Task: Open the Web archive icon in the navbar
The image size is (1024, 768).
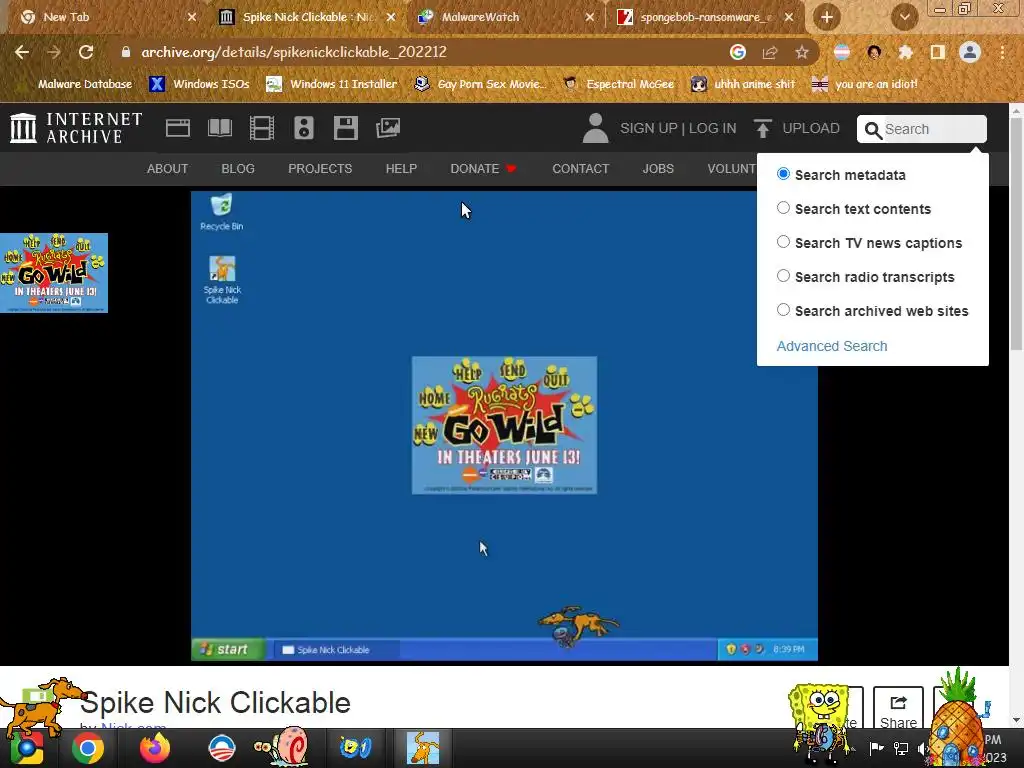Action: click(178, 128)
